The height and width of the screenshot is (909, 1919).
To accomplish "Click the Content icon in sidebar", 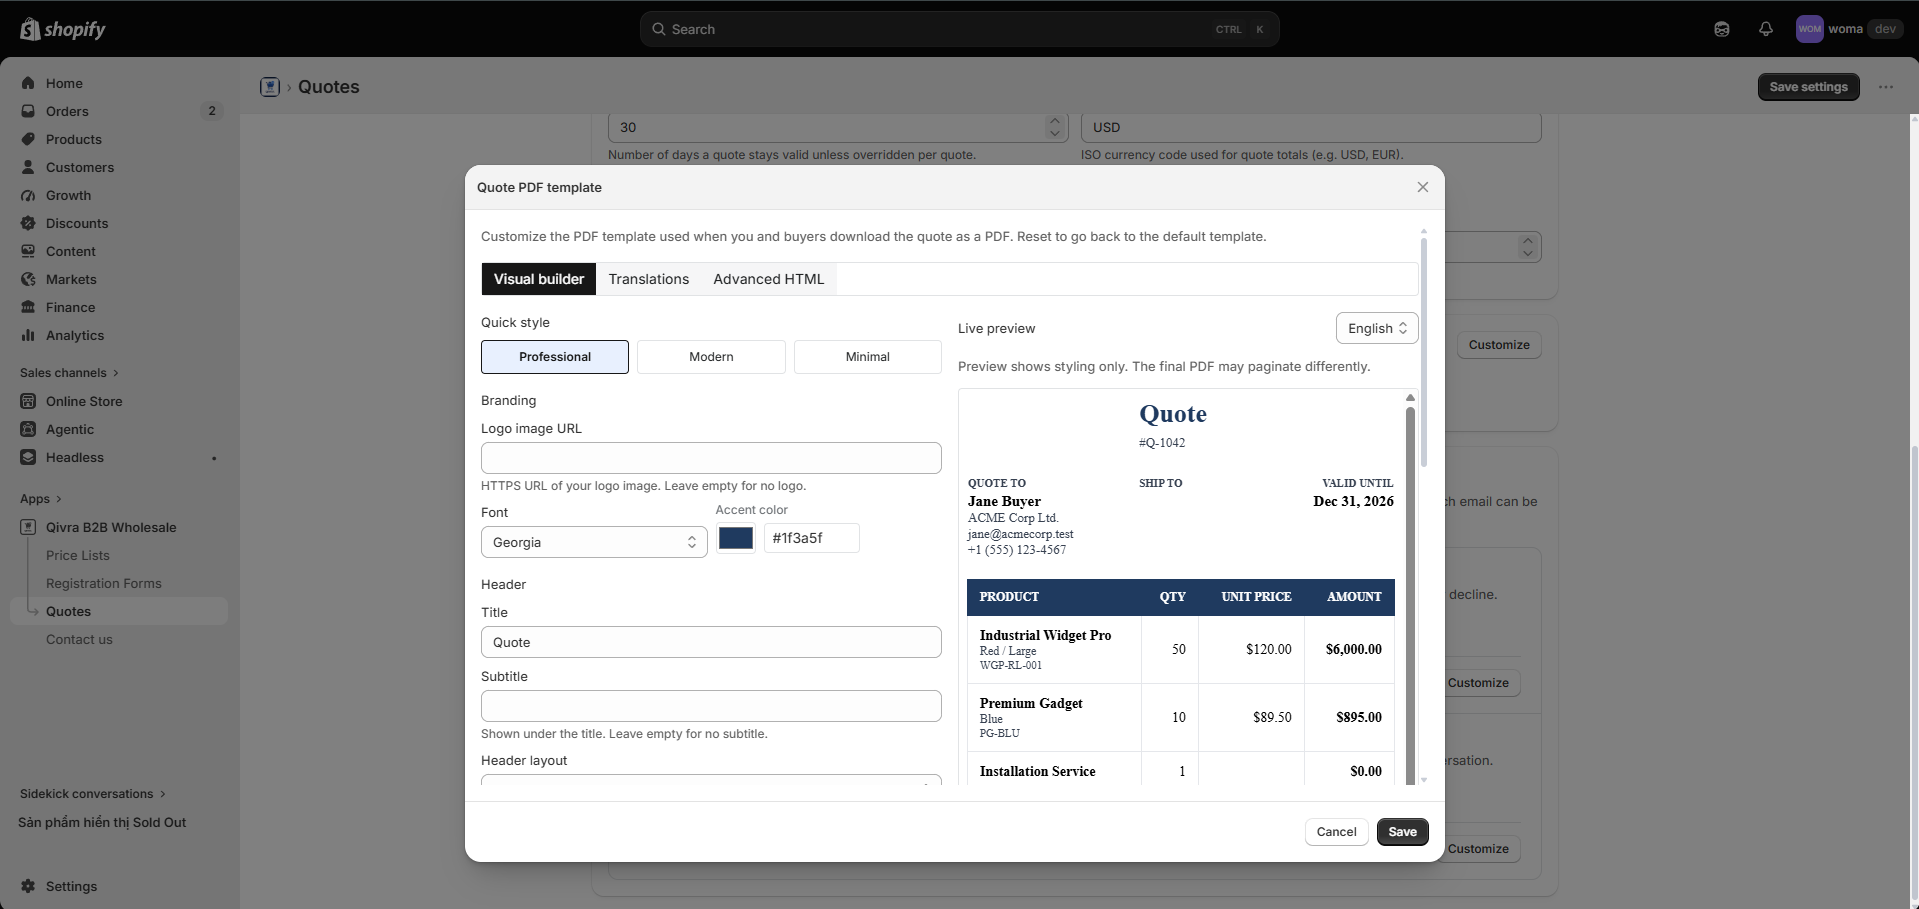I will coord(28,251).
